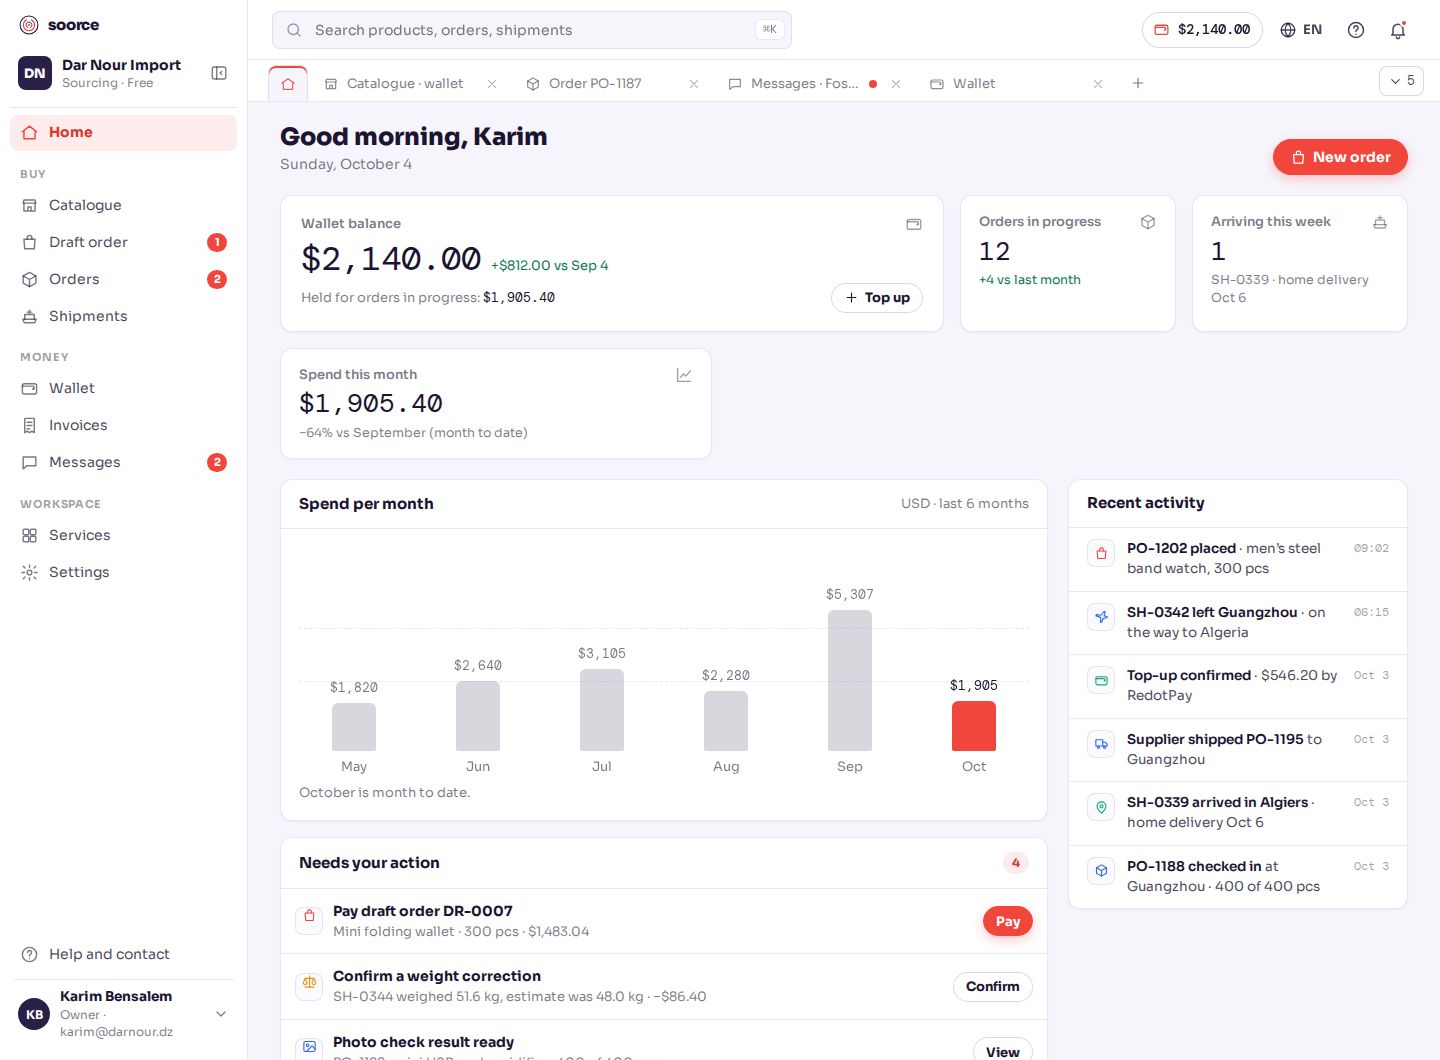Close the Order PO-1187 tab

pyautogui.click(x=694, y=84)
